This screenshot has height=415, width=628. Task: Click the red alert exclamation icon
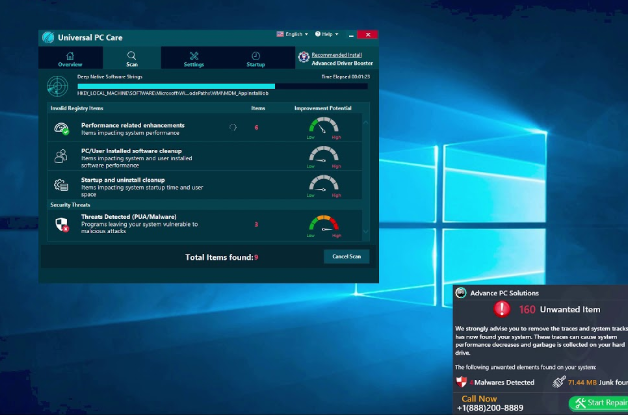(x=502, y=309)
